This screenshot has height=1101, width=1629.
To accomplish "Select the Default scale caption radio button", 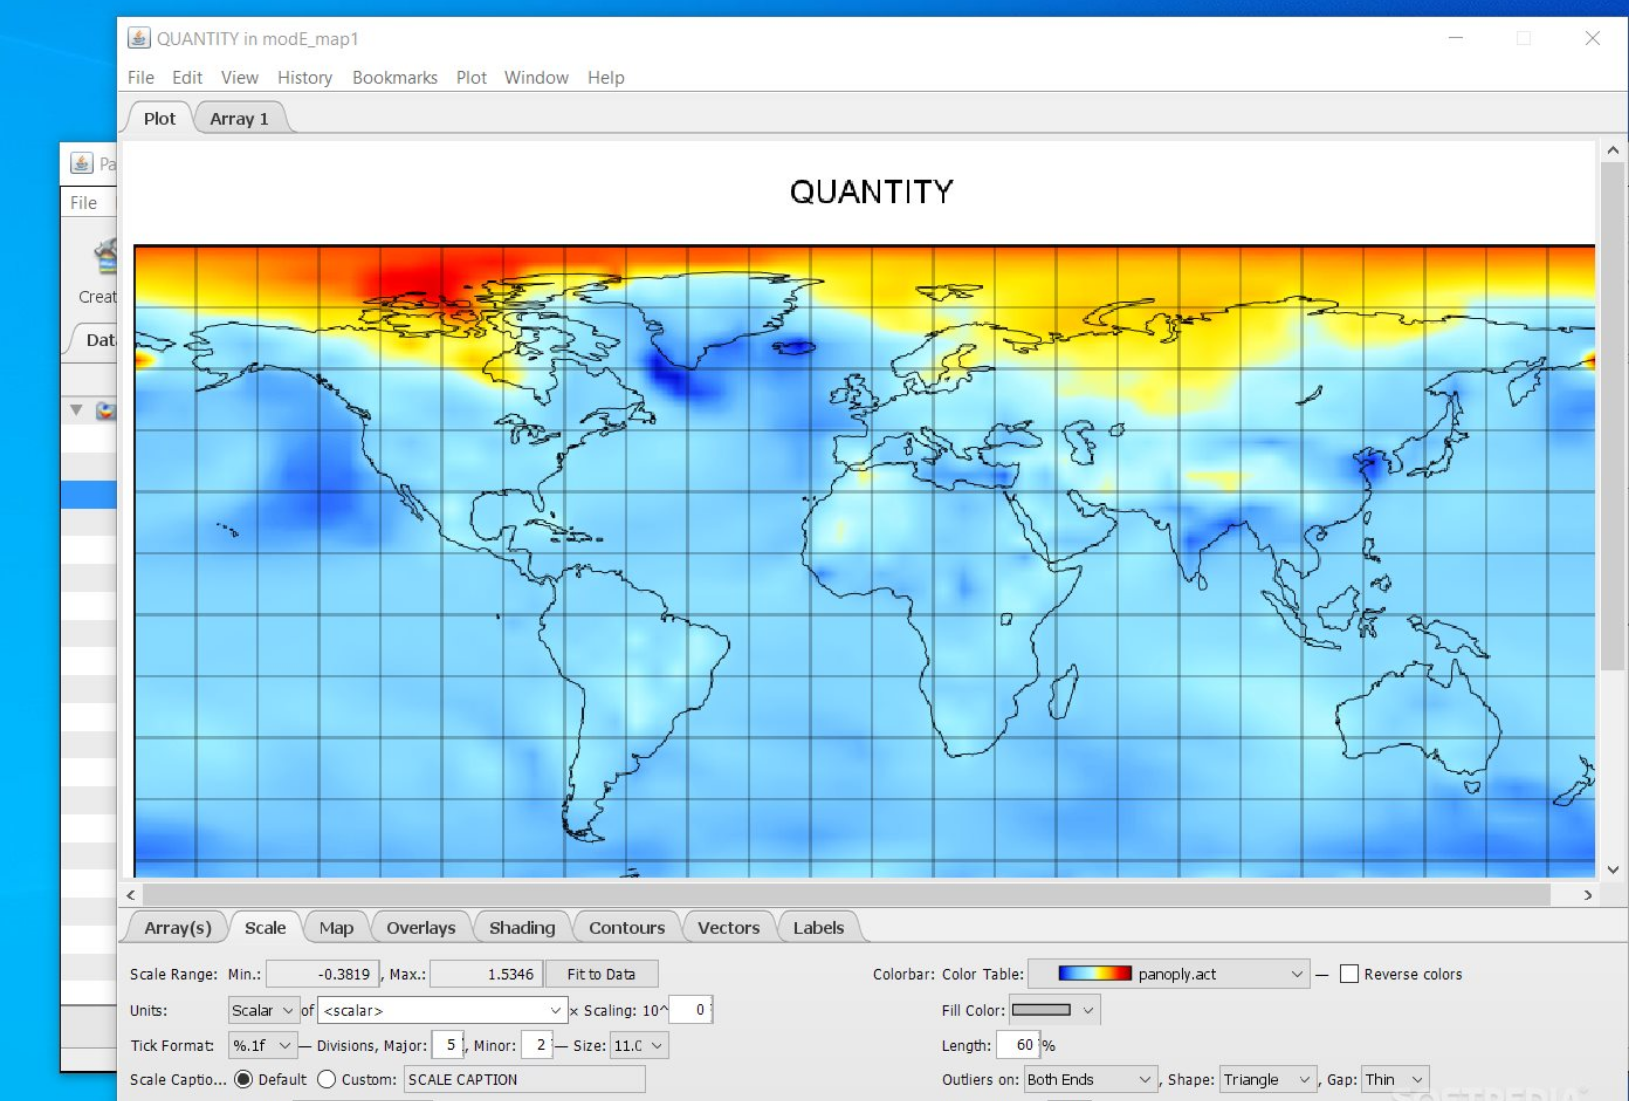I will click(243, 1079).
